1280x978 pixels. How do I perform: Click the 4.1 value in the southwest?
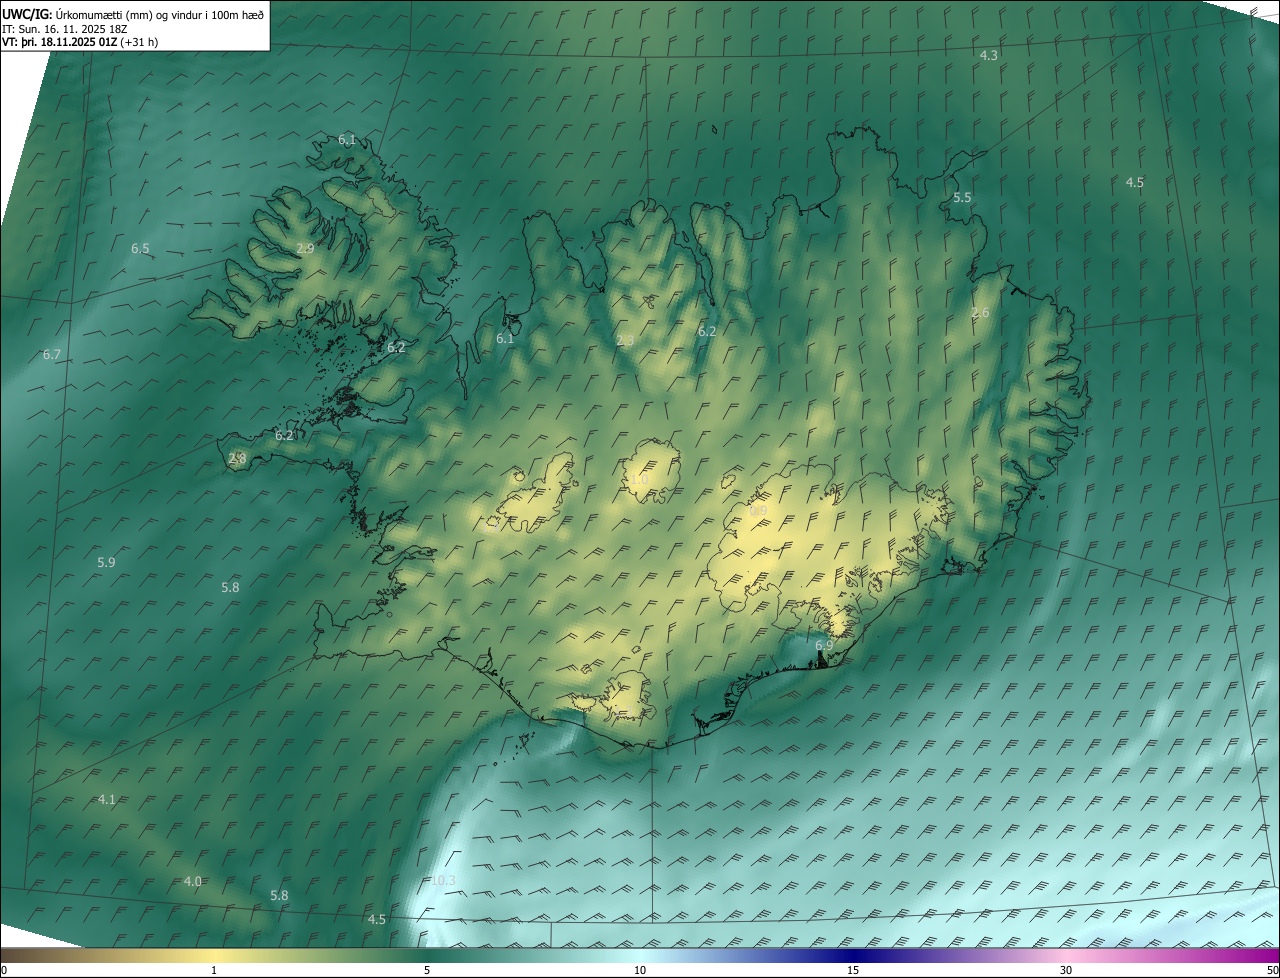pyautogui.click(x=107, y=799)
